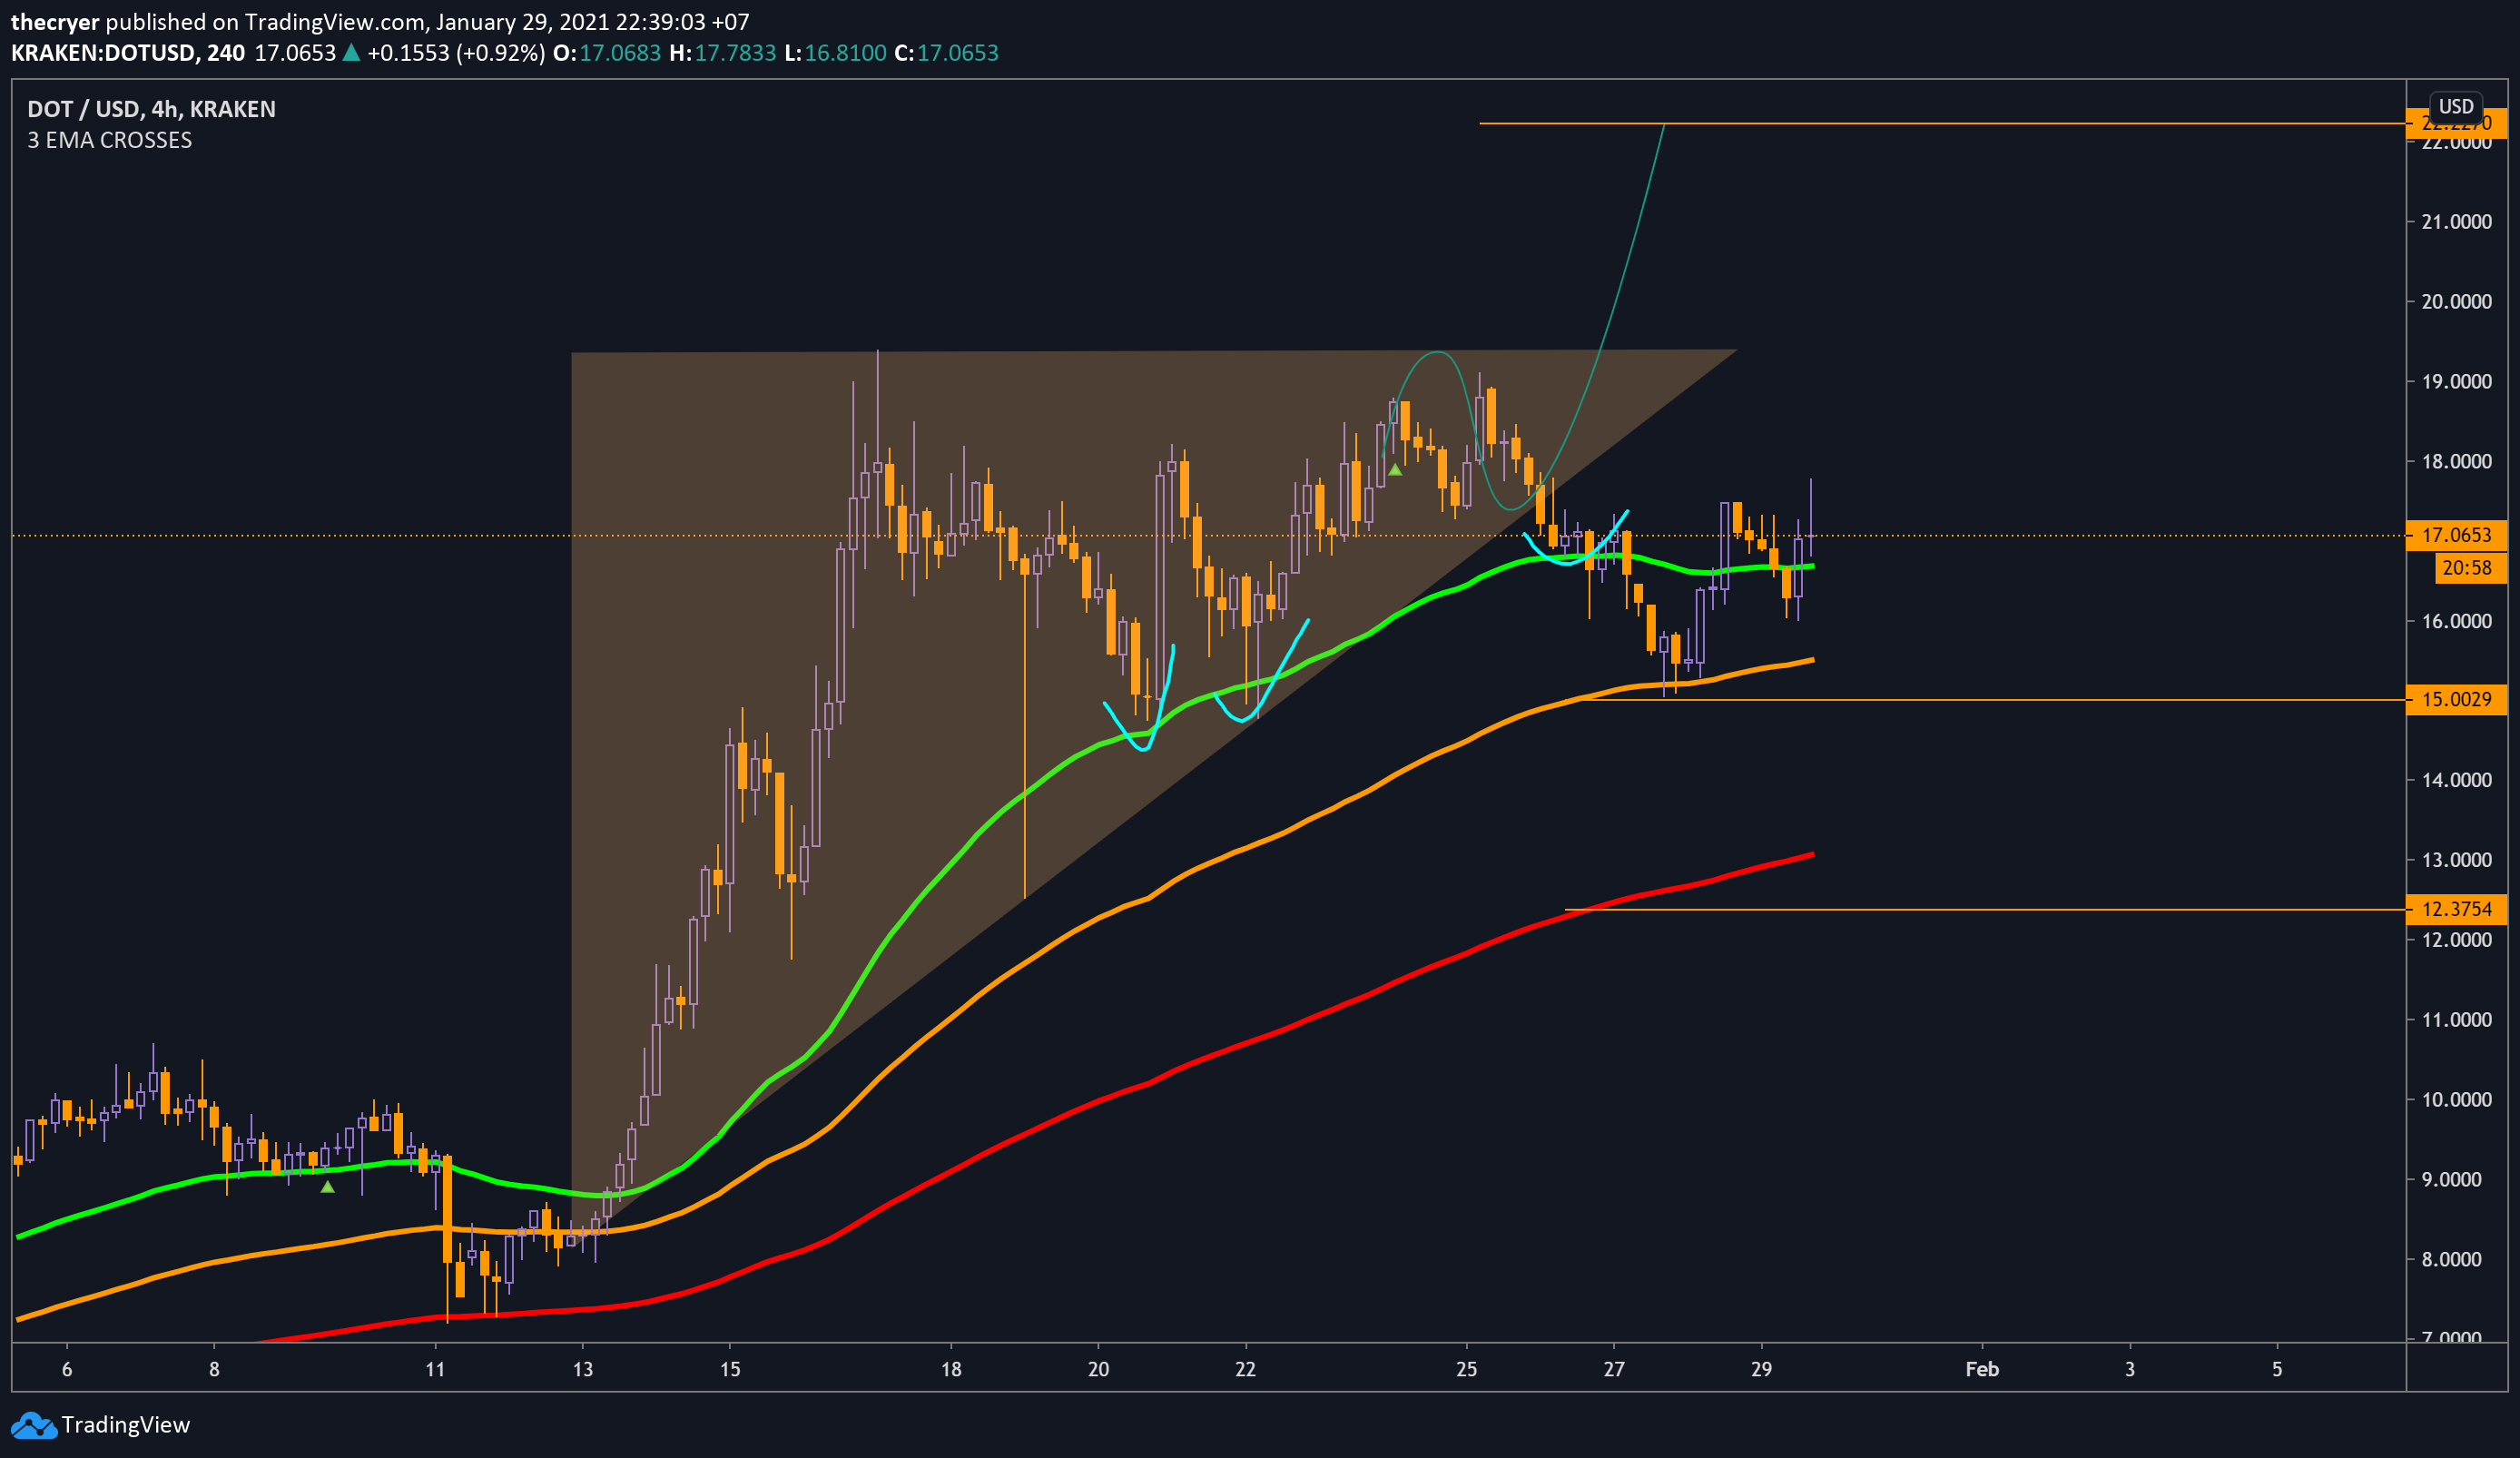
Task: Click the USD currency label on price axis
Action: click(x=2455, y=106)
